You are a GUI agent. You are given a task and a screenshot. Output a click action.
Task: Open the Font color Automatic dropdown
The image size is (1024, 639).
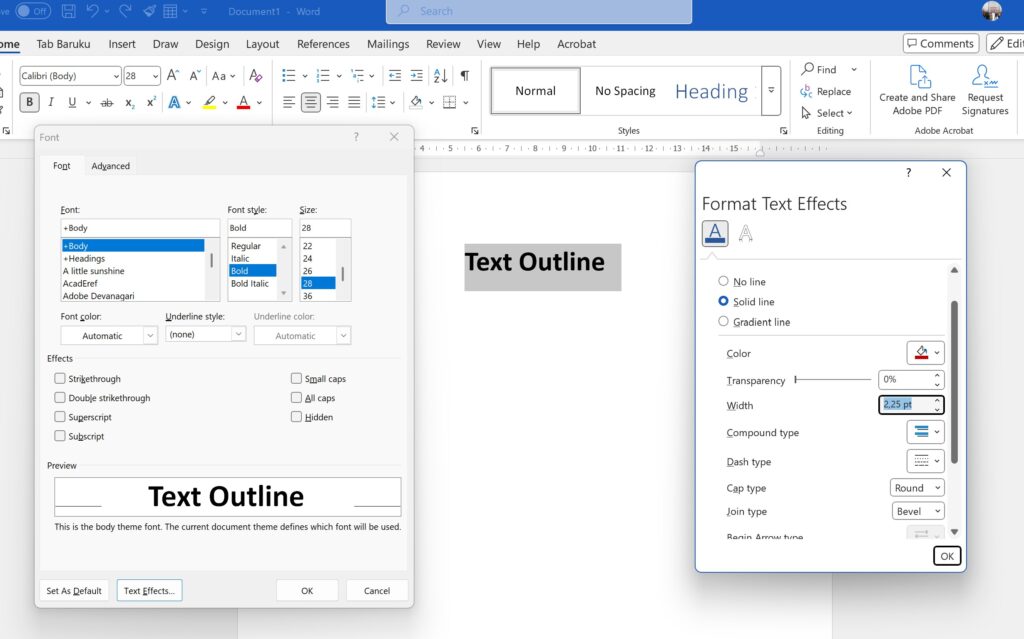(x=109, y=335)
